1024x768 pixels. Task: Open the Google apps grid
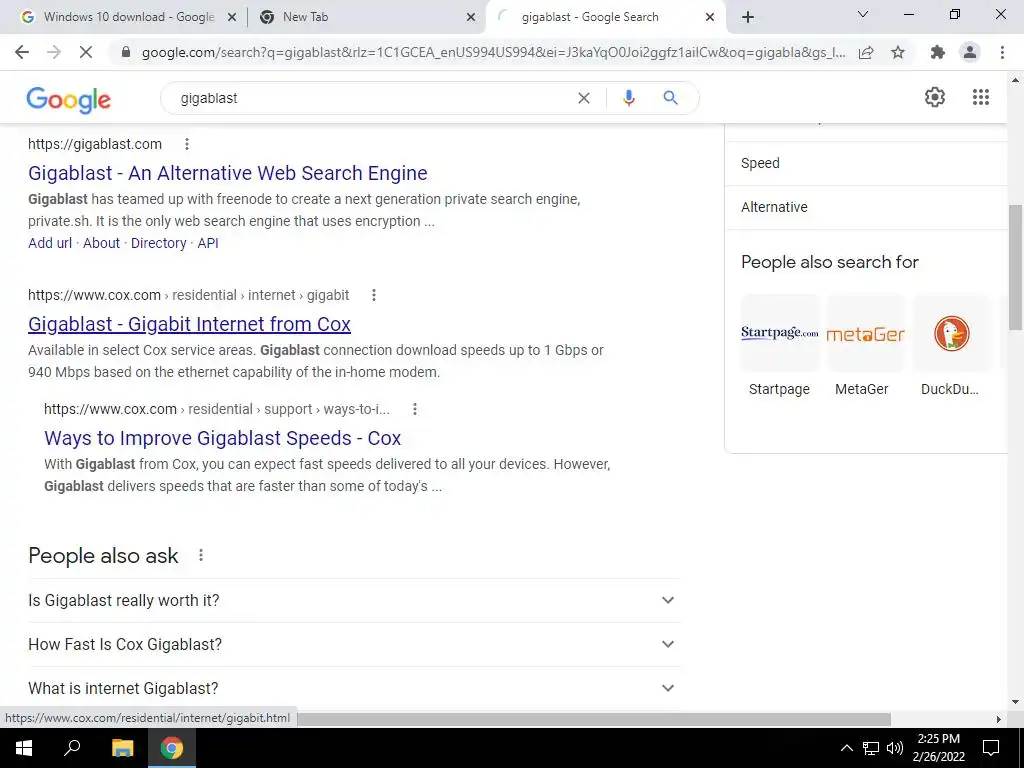[x=980, y=97]
